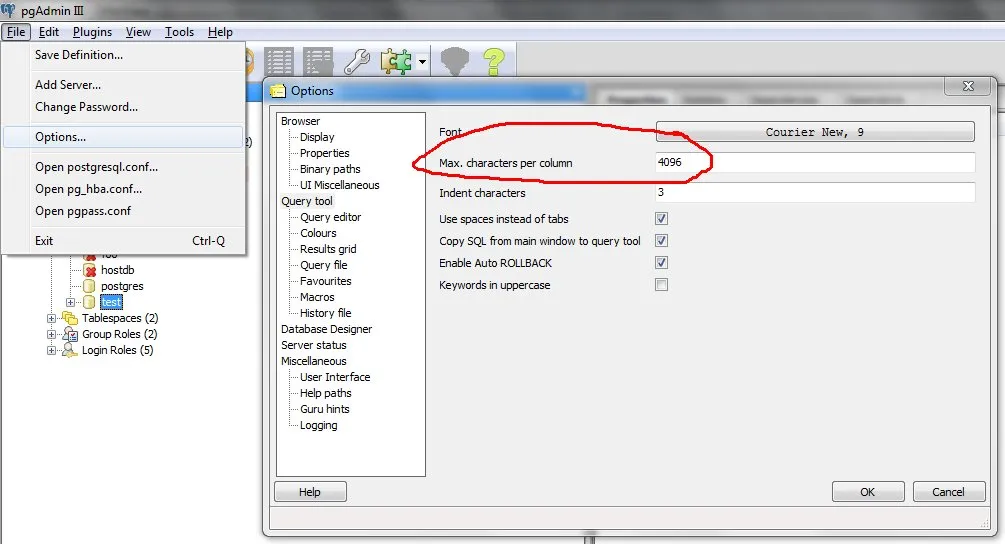Image resolution: width=1005 pixels, height=544 pixels.
Task: Open the View menu
Action: (138, 32)
